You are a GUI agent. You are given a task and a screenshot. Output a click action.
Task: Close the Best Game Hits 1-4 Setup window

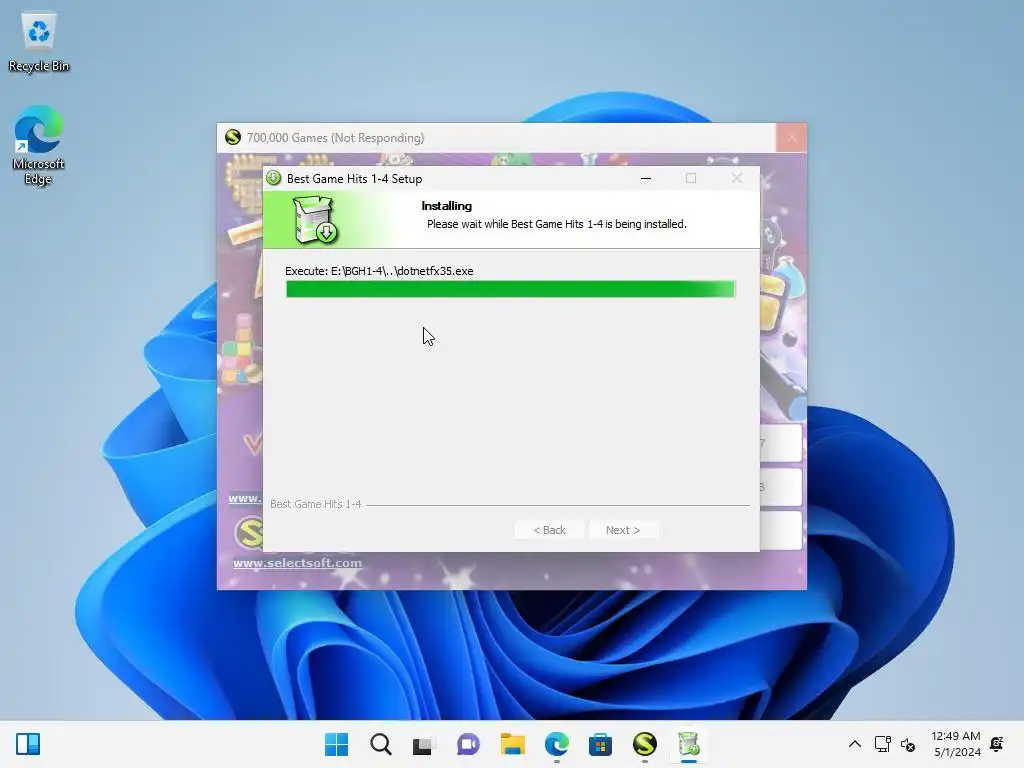[737, 178]
